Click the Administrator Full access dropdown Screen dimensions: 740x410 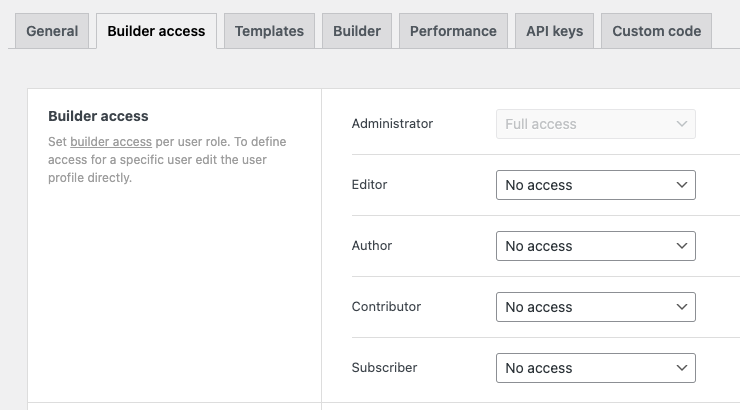click(596, 124)
